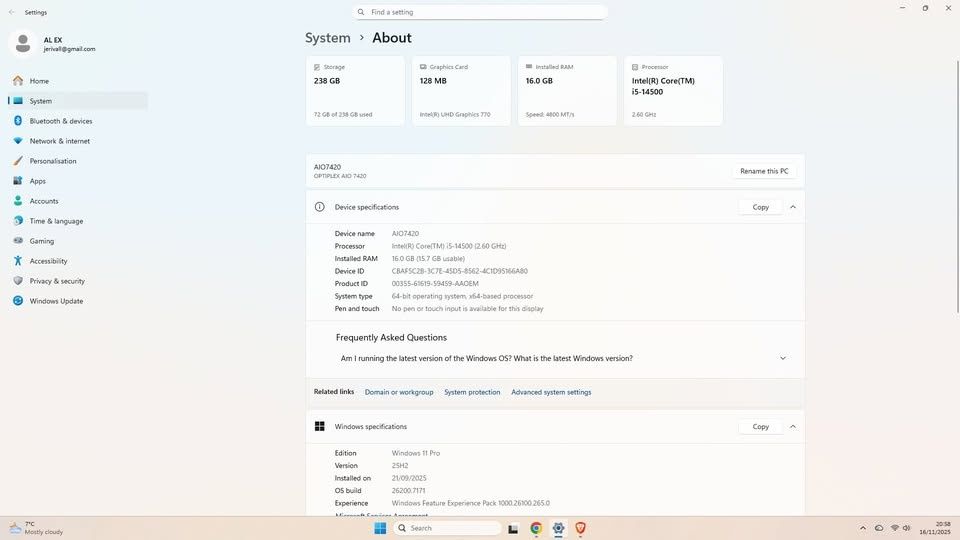Open System protection link
Screen dimensions: 960x540
point(472,392)
